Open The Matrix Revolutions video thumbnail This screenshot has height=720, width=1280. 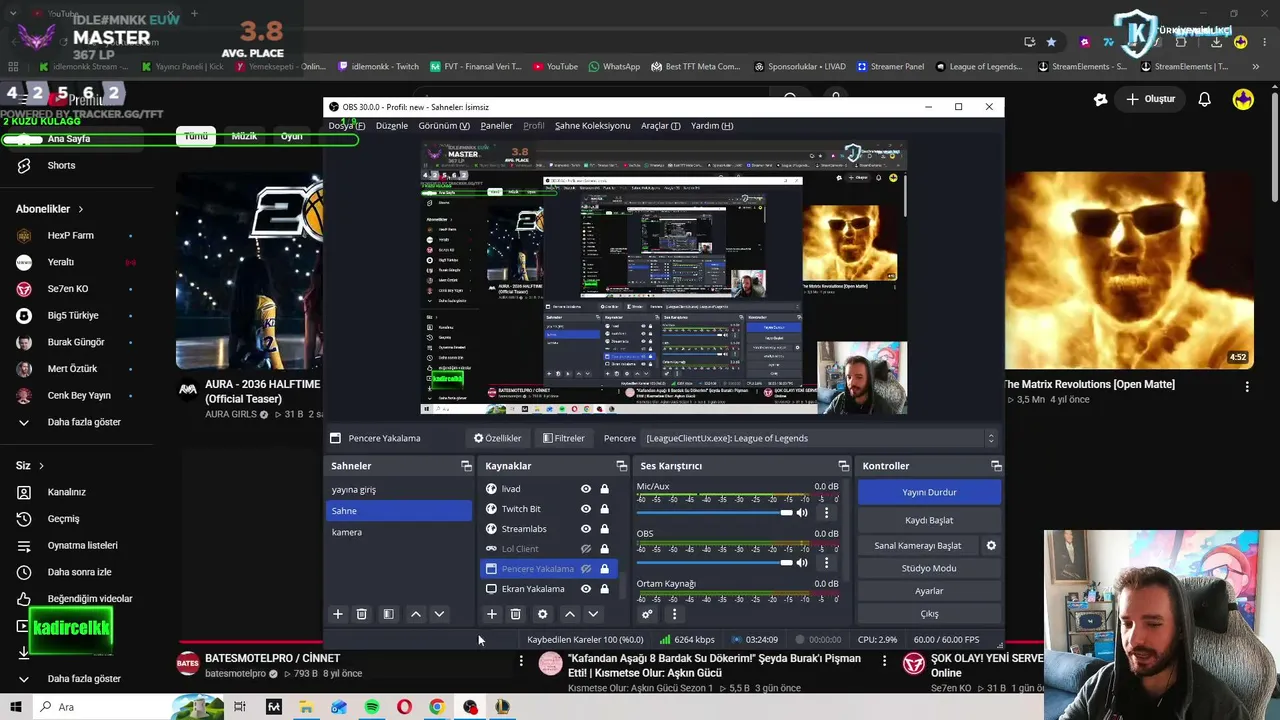pos(1130,270)
